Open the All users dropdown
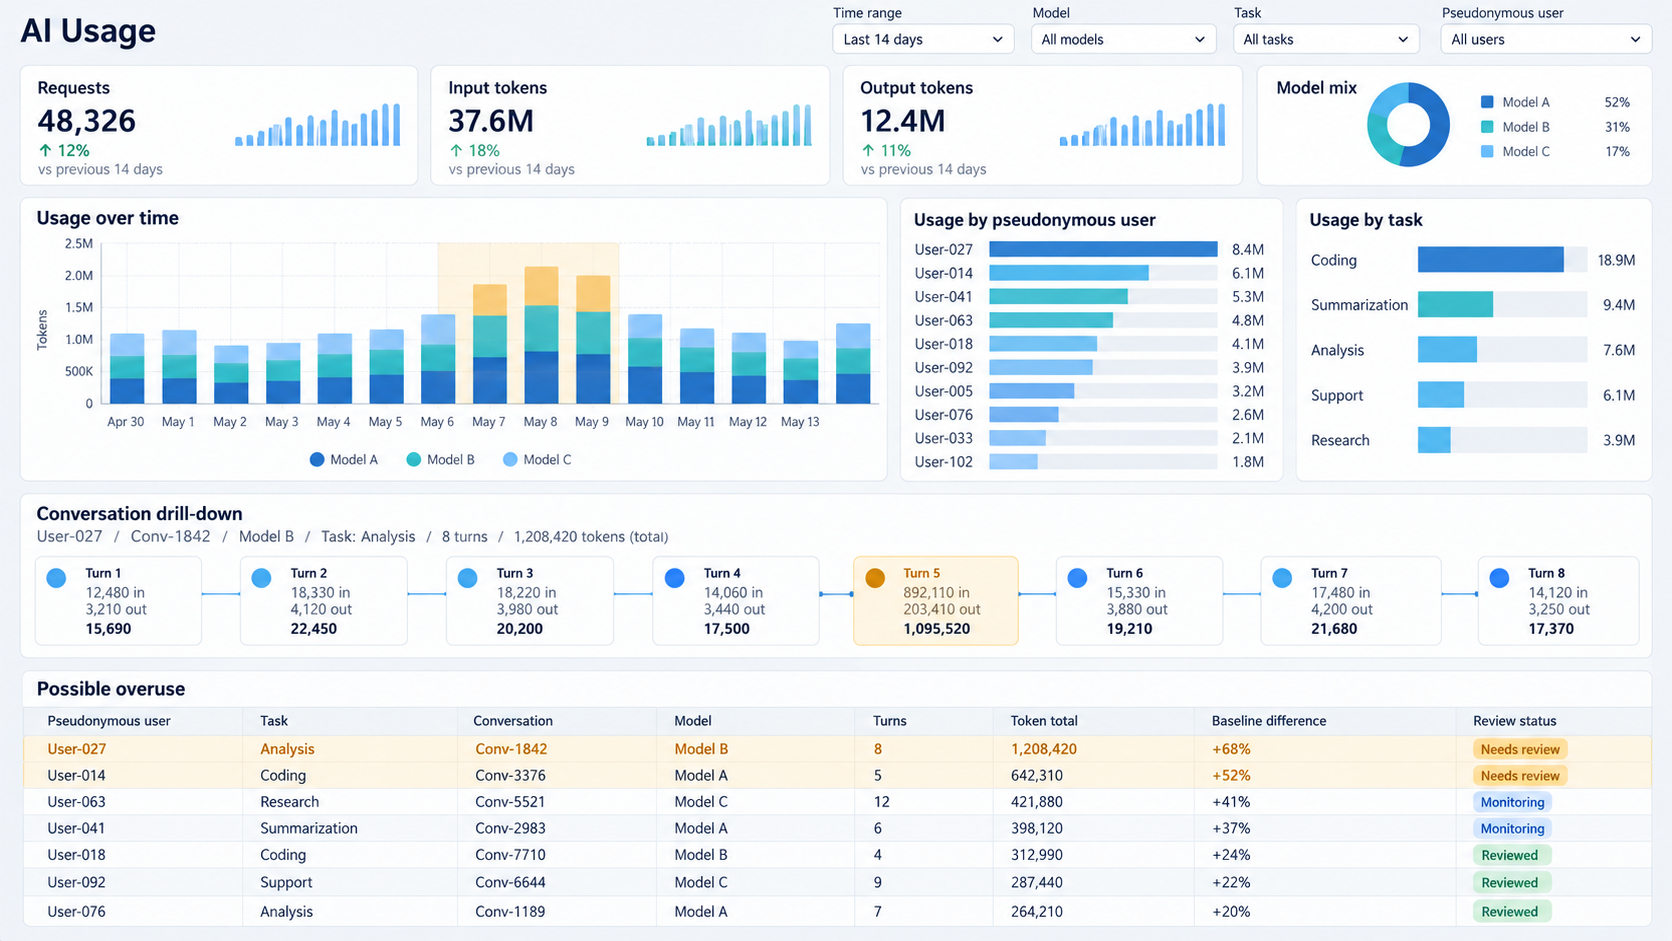 click(1545, 39)
